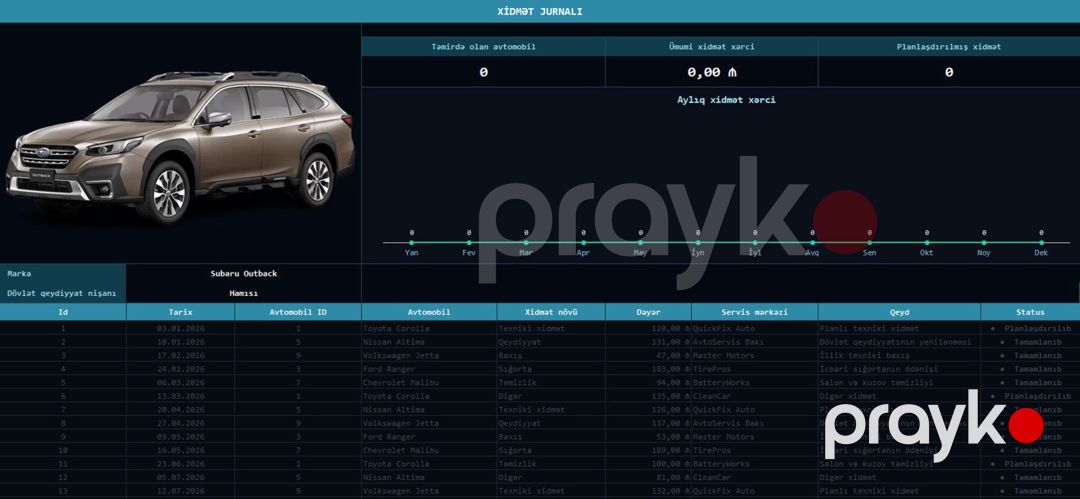Select the Tamamlanıb status in row 2

click(x=1030, y=343)
